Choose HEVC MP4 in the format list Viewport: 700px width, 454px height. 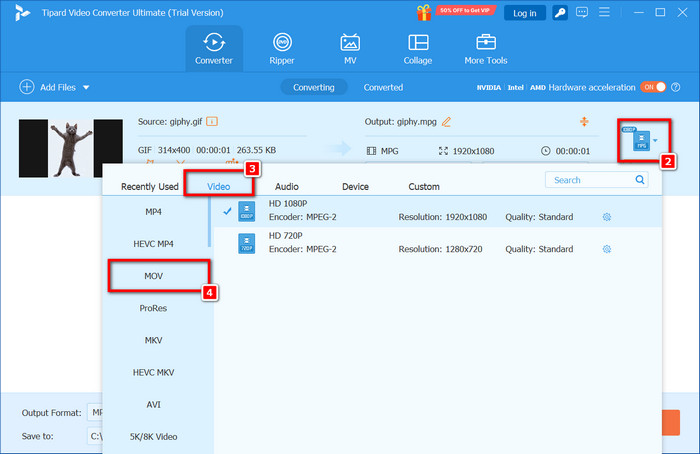(154, 244)
